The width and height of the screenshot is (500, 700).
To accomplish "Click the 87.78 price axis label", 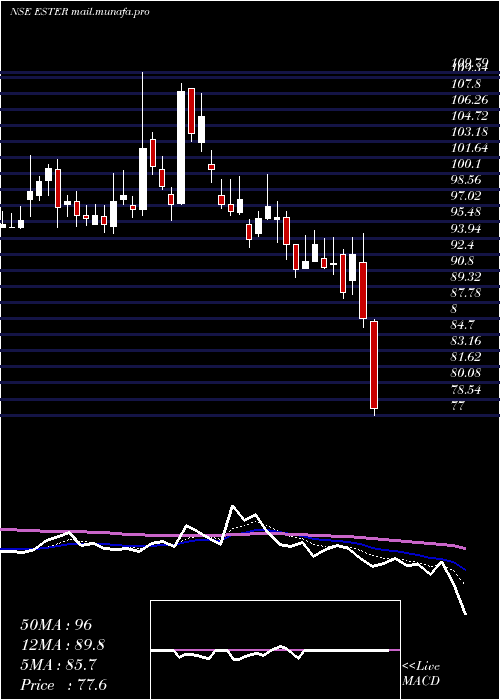I will tap(466, 293).
